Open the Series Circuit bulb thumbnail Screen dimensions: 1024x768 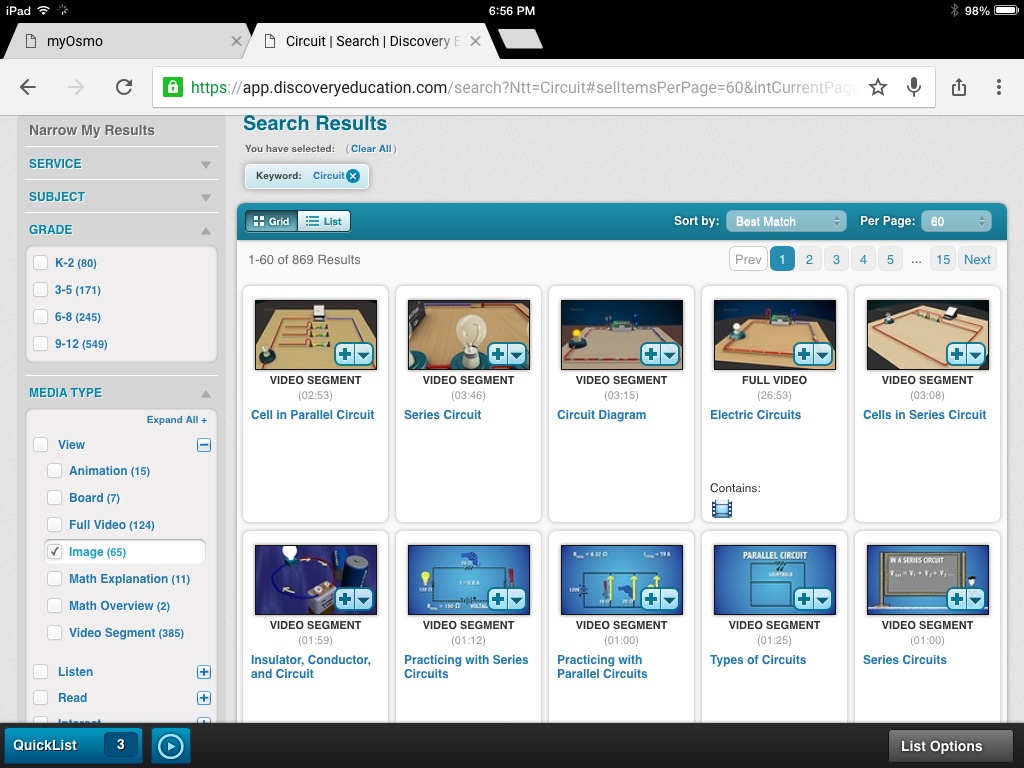468,334
